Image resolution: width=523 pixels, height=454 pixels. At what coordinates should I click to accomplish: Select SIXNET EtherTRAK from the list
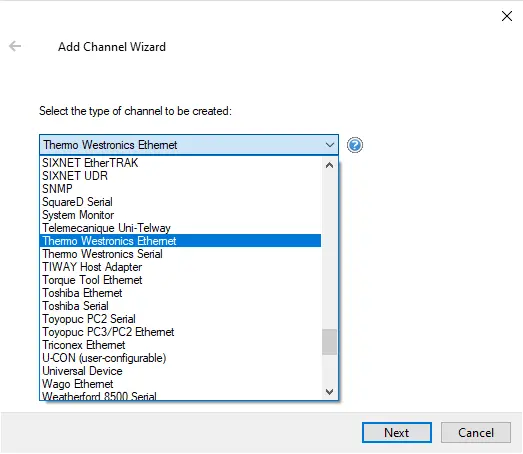point(180,163)
